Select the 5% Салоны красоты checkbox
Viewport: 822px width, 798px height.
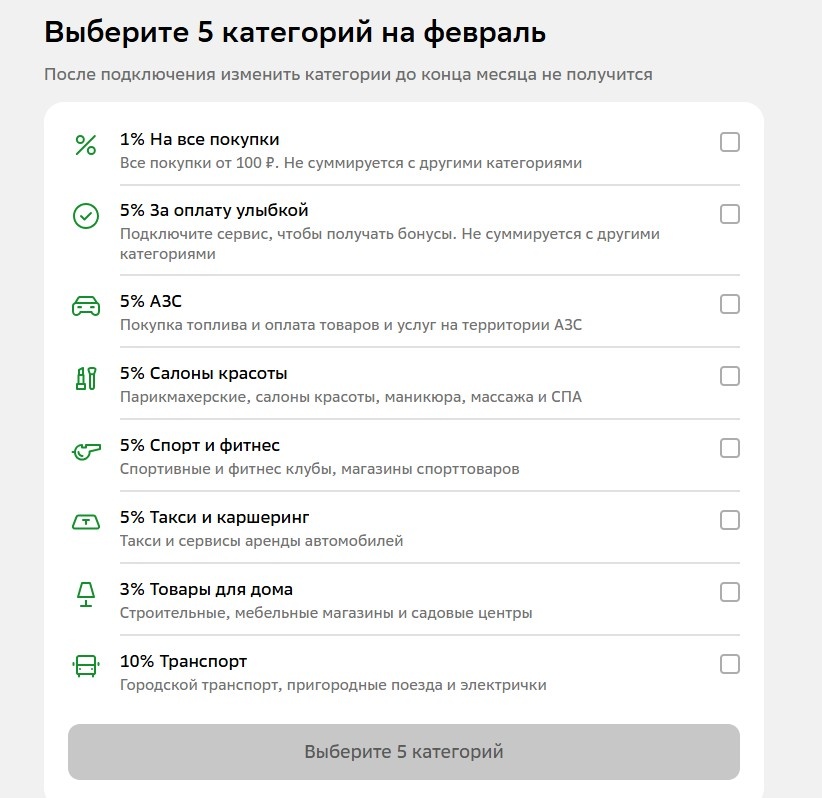(730, 376)
